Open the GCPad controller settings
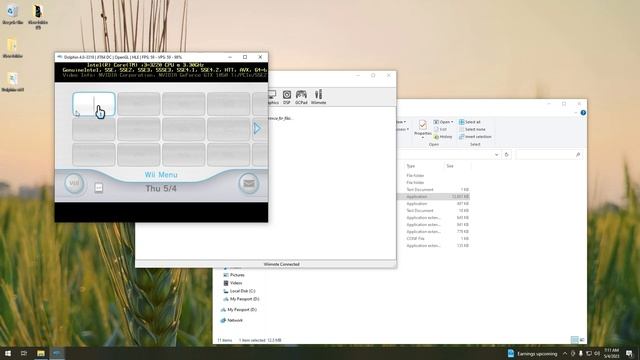640x360 pixels. tap(301, 97)
